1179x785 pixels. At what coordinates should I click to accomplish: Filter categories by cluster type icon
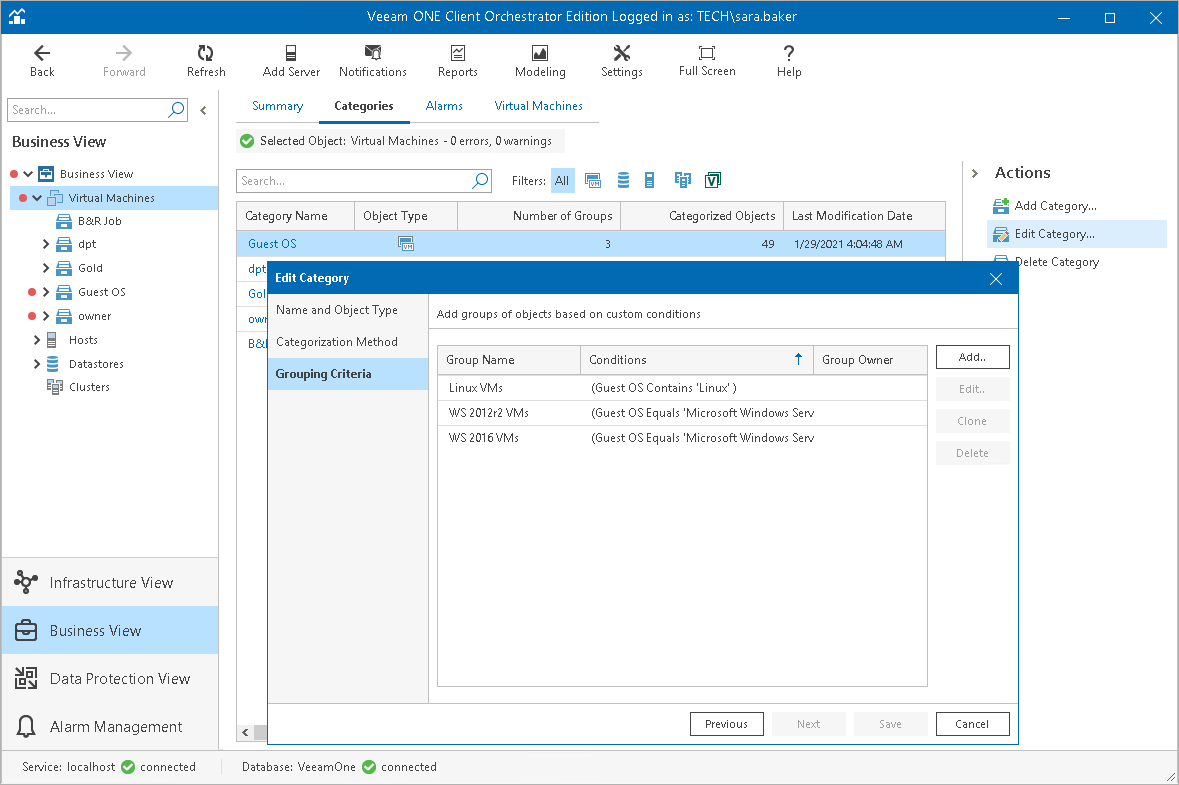683,180
